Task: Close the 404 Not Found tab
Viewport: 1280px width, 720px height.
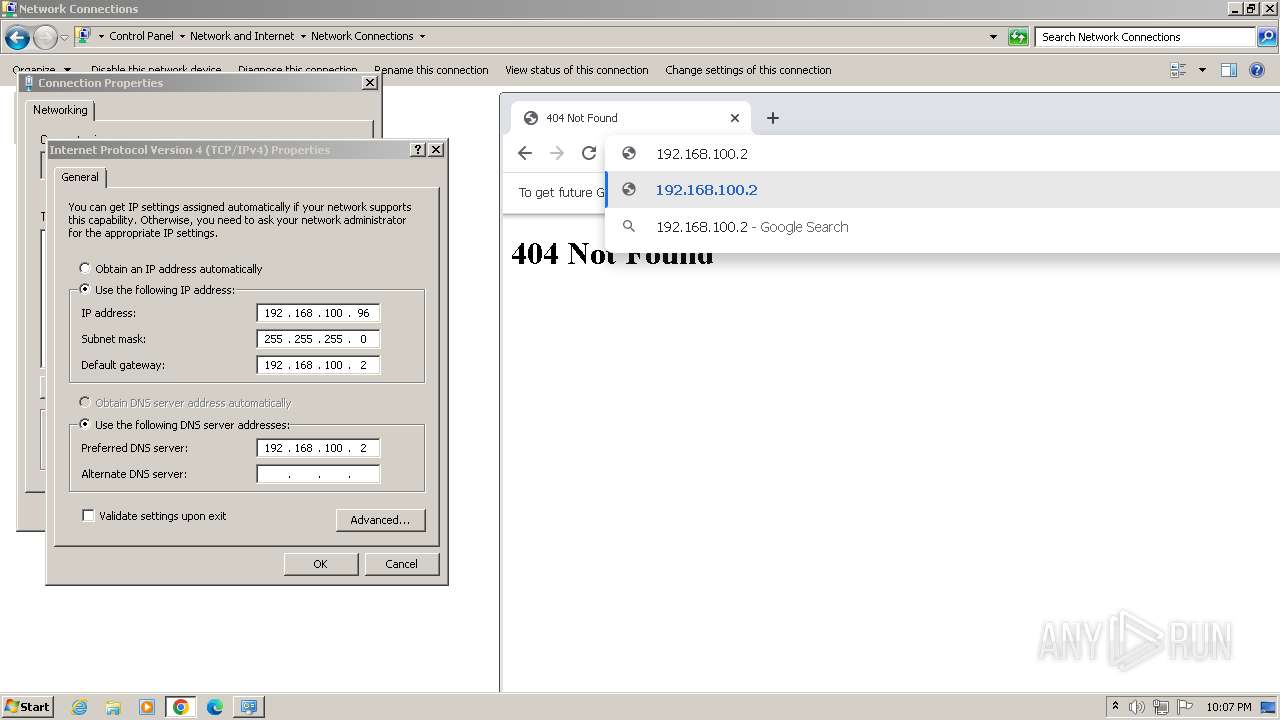Action: point(735,118)
